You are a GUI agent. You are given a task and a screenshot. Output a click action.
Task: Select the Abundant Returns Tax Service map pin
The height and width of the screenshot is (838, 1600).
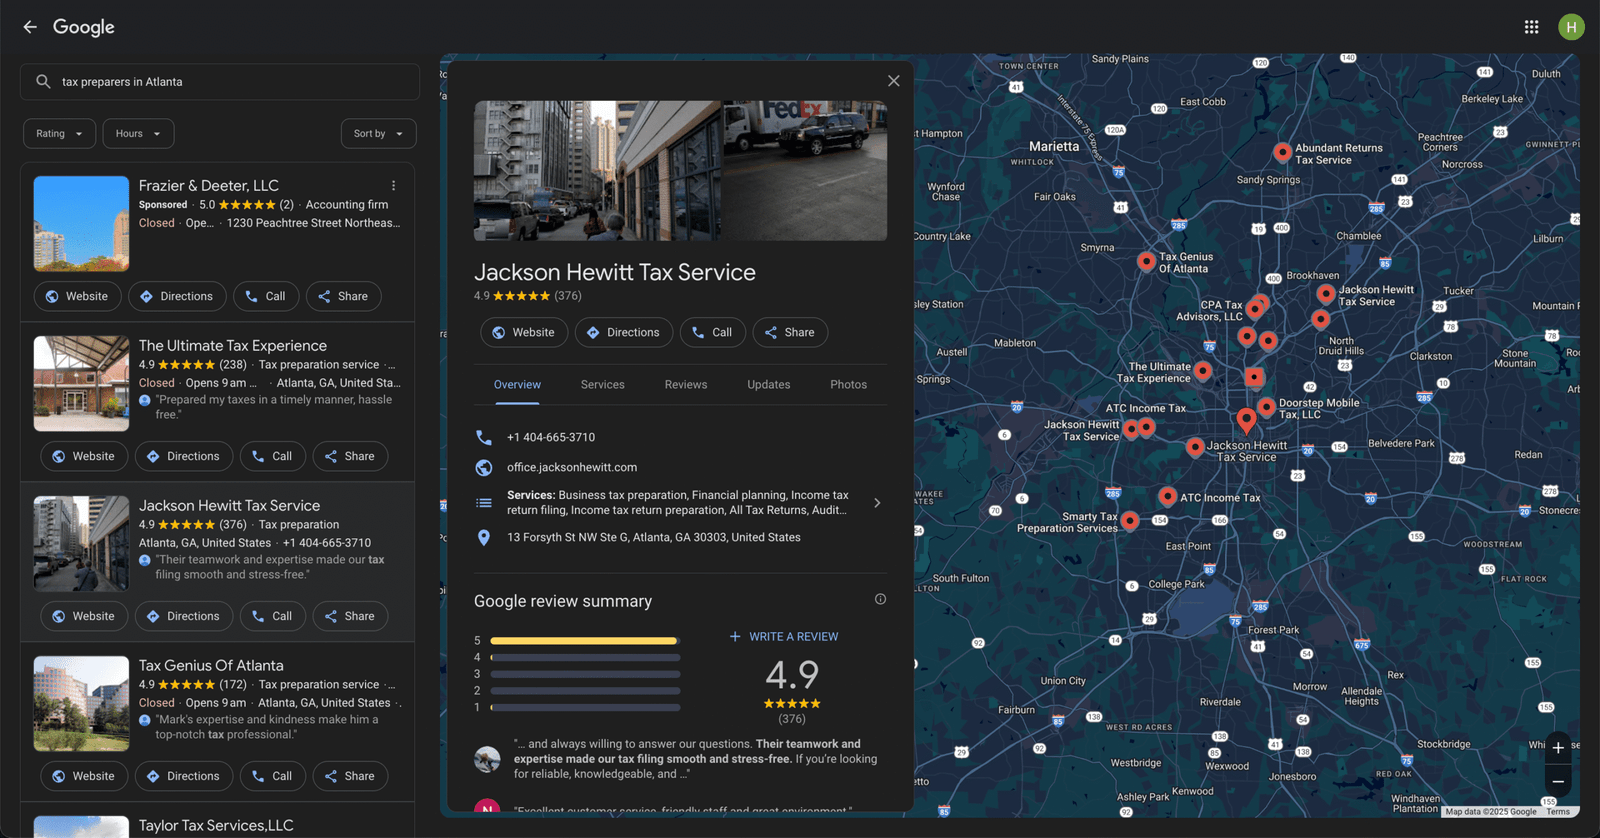tap(1282, 151)
